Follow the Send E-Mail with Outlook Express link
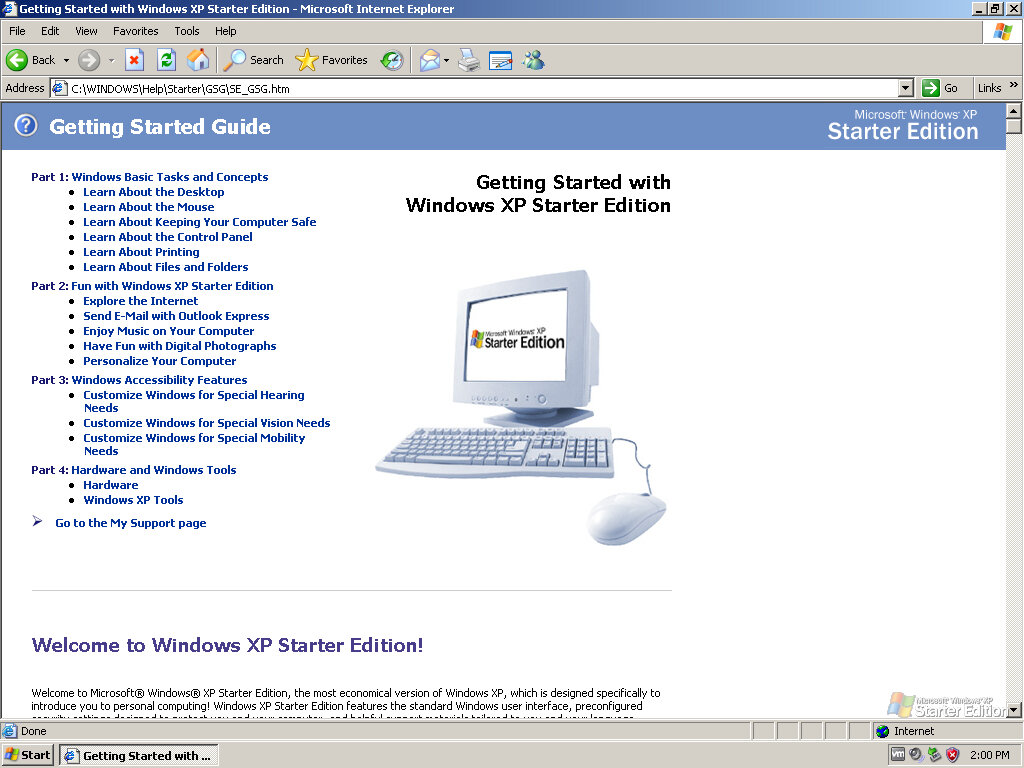 176,316
